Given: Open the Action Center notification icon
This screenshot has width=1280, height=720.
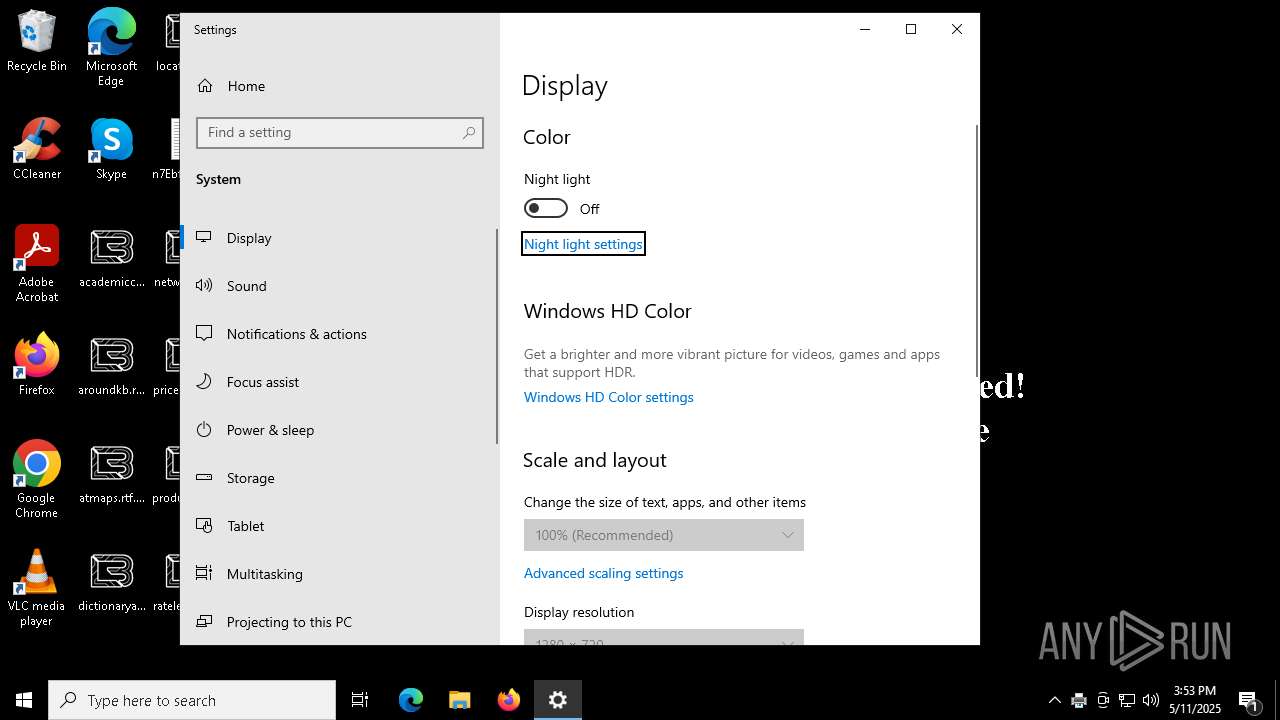Looking at the screenshot, I should [1249, 700].
